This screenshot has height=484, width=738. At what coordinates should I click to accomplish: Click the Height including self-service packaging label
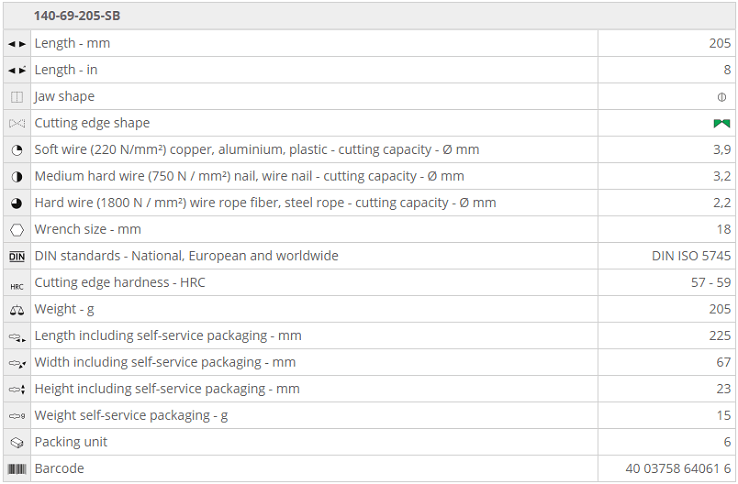[167, 389]
